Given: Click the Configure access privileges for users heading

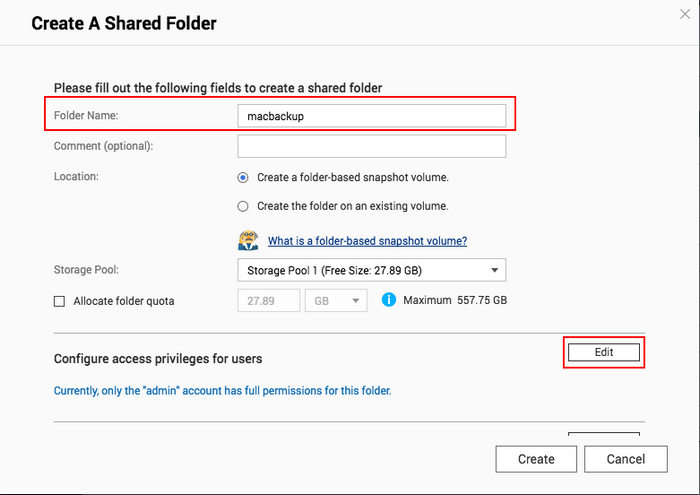Looking at the screenshot, I should coord(158,359).
